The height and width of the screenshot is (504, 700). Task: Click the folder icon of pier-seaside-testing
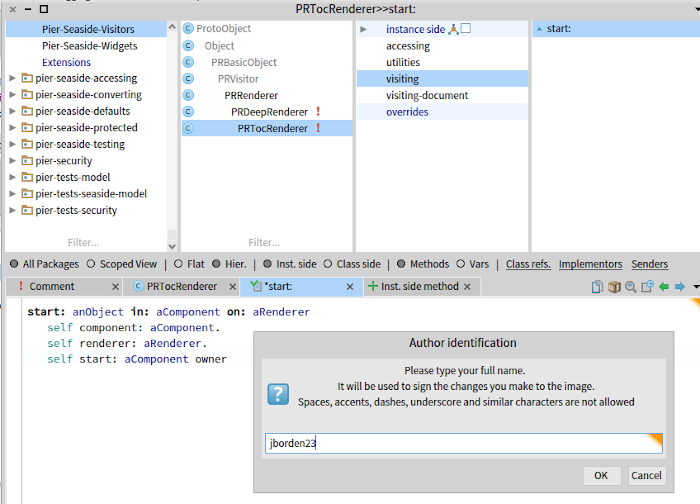pyautogui.click(x=27, y=144)
